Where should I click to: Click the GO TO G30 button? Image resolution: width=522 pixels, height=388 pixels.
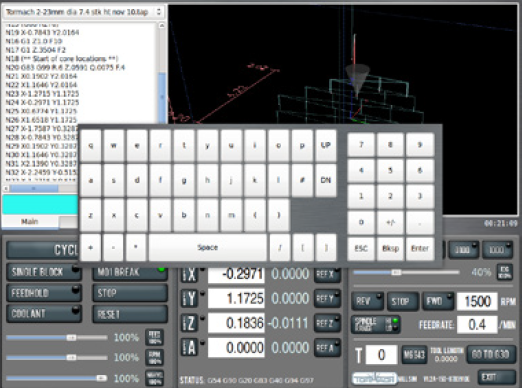coord(491,354)
